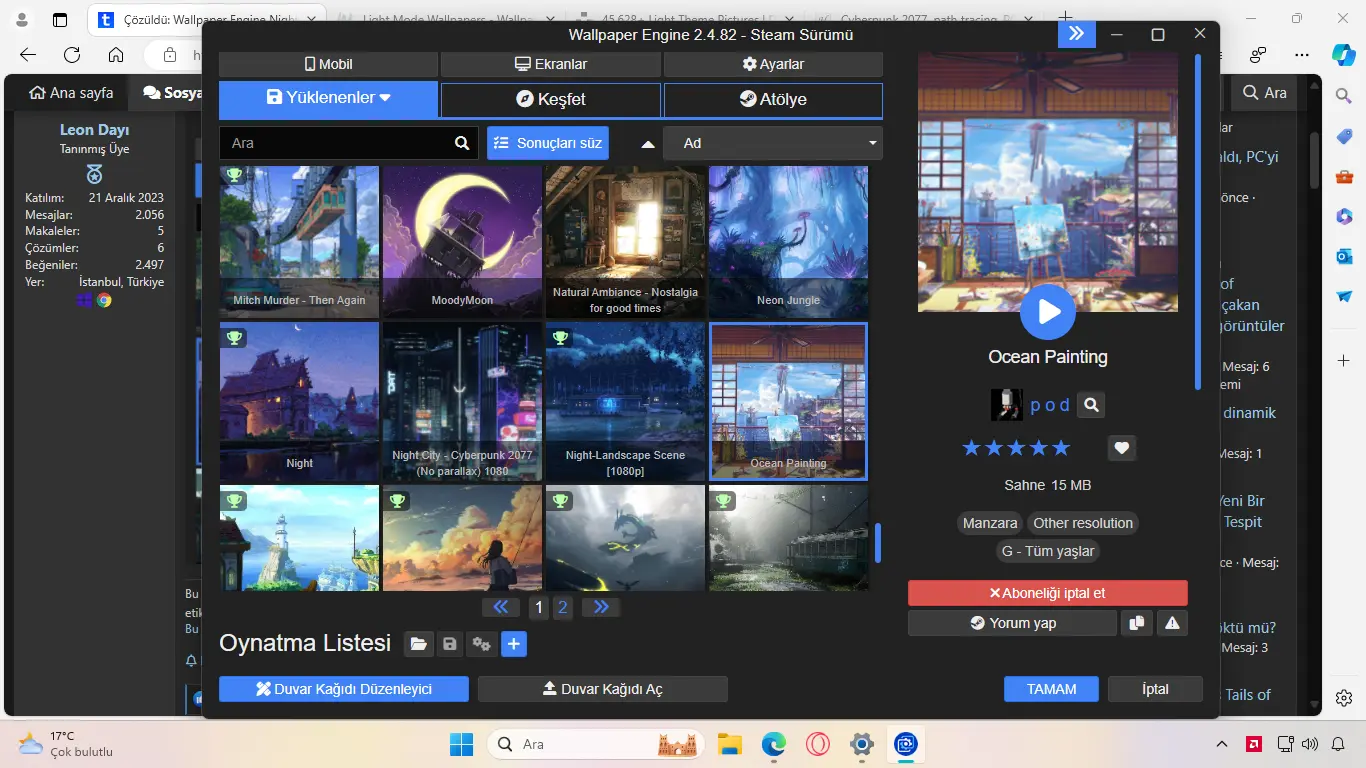
Task: Collapse side panel with the double-arrow button
Action: [1076, 34]
